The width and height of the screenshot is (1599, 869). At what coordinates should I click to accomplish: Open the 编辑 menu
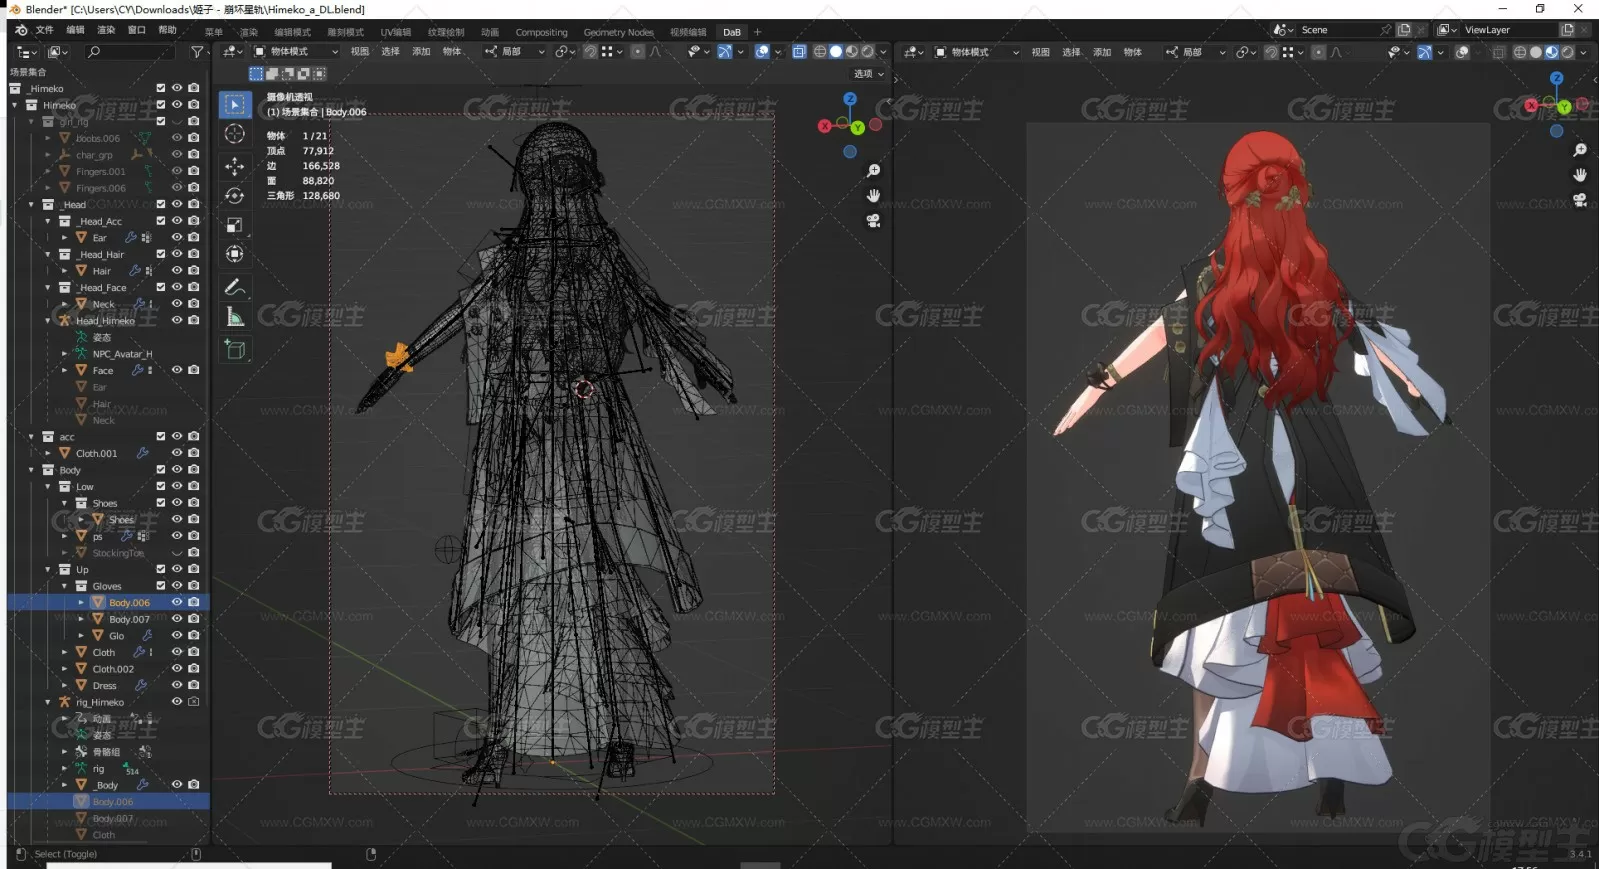click(x=75, y=30)
